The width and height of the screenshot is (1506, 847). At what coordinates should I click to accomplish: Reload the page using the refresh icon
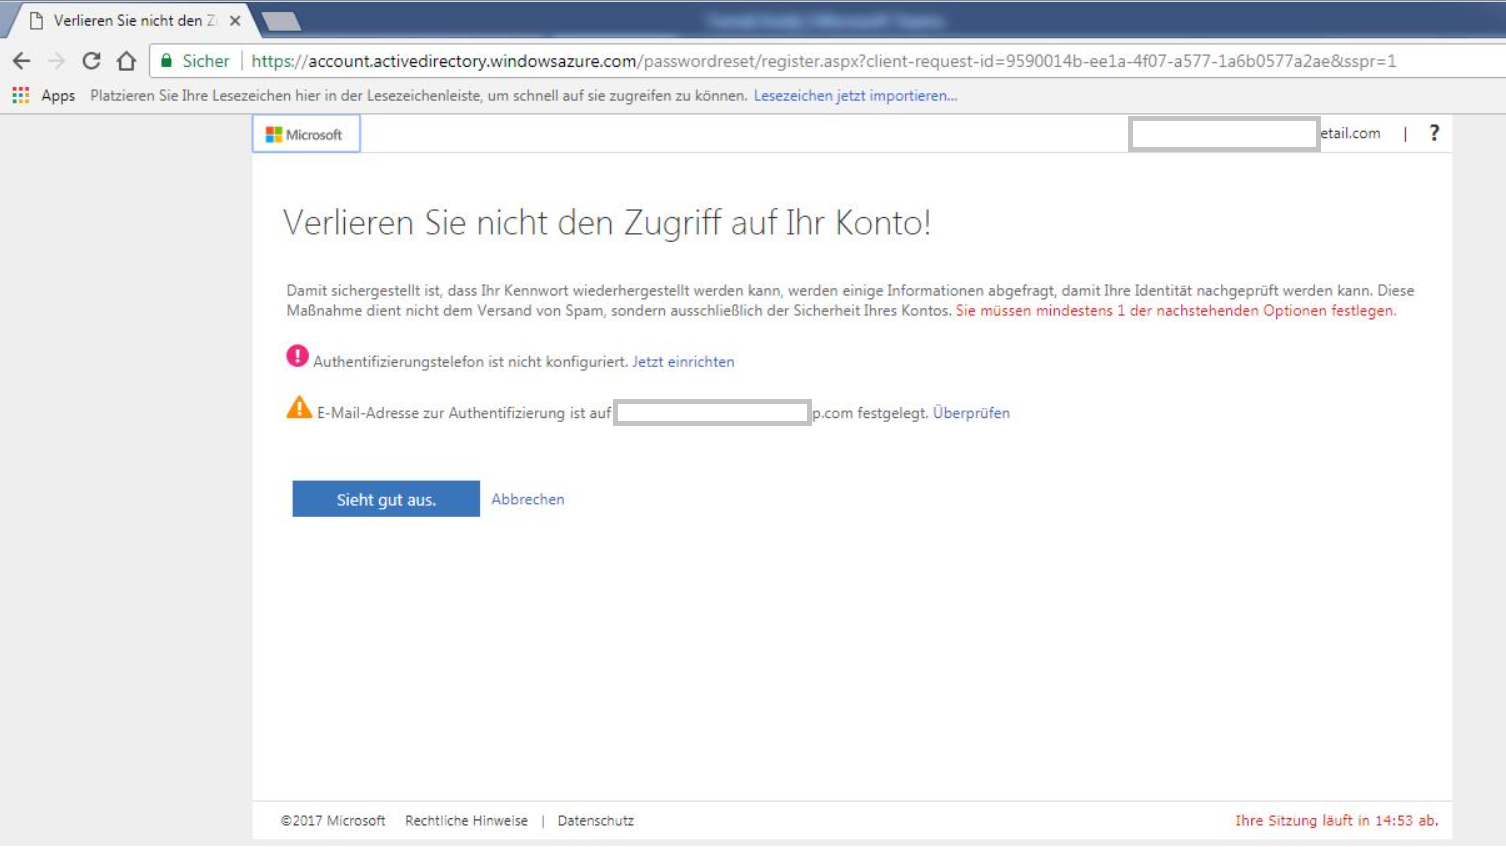point(90,60)
